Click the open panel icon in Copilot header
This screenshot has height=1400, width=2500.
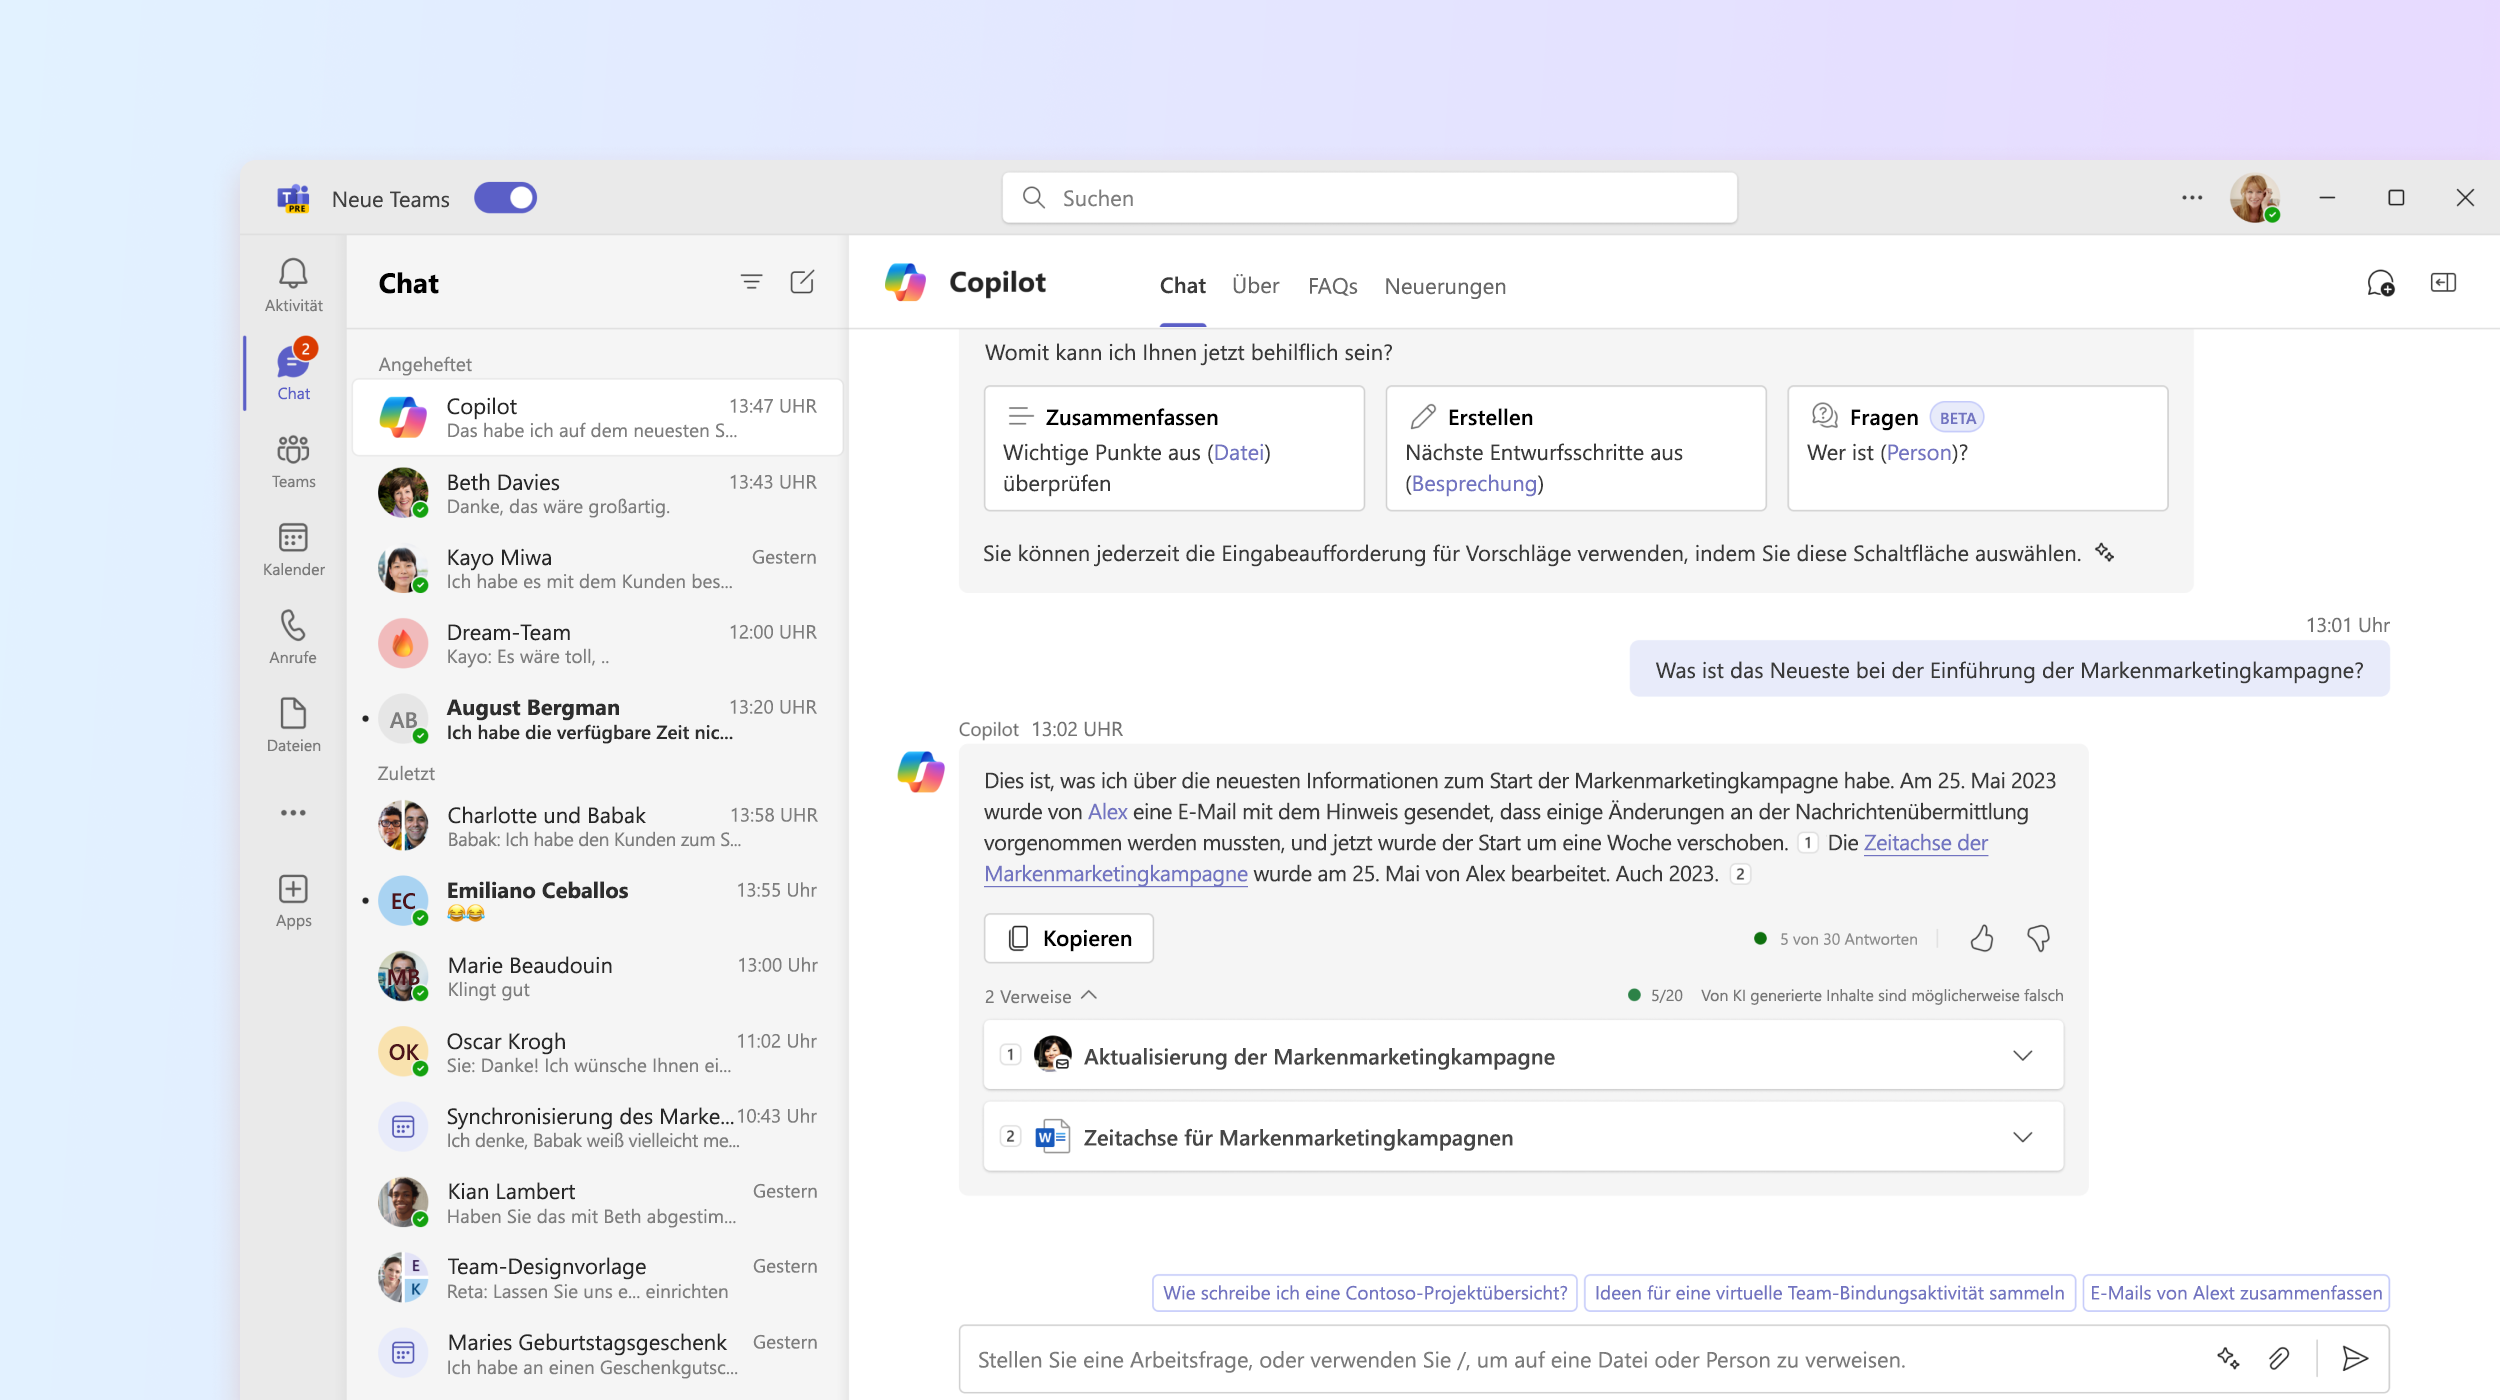(2443, 283)
